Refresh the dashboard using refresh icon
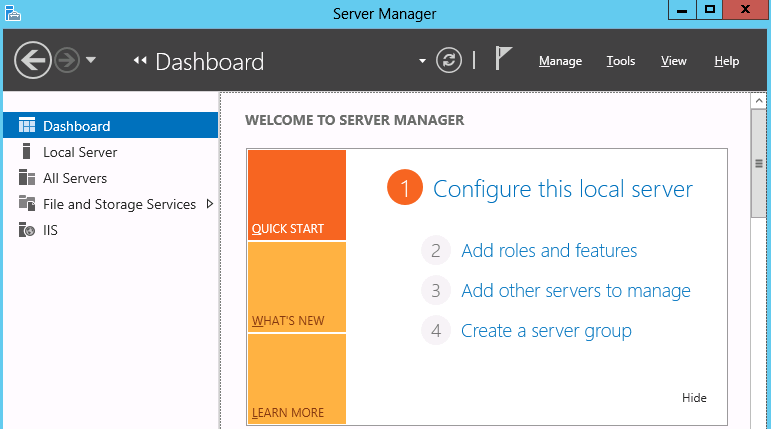This screenshot has width=771, height=429. 448,61
